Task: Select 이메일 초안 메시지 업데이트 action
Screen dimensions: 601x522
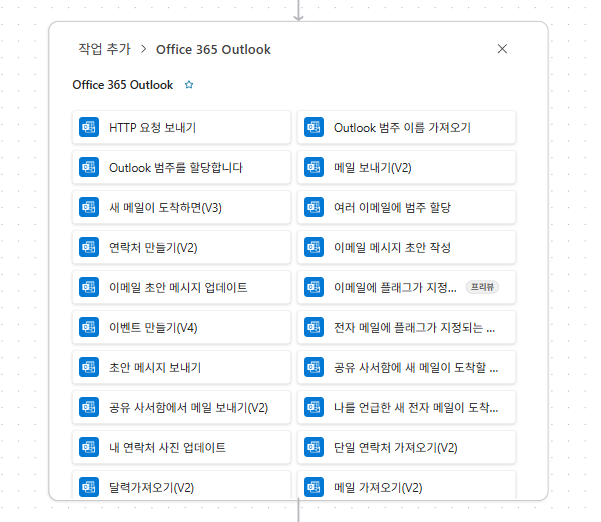Action: point(181,287)
